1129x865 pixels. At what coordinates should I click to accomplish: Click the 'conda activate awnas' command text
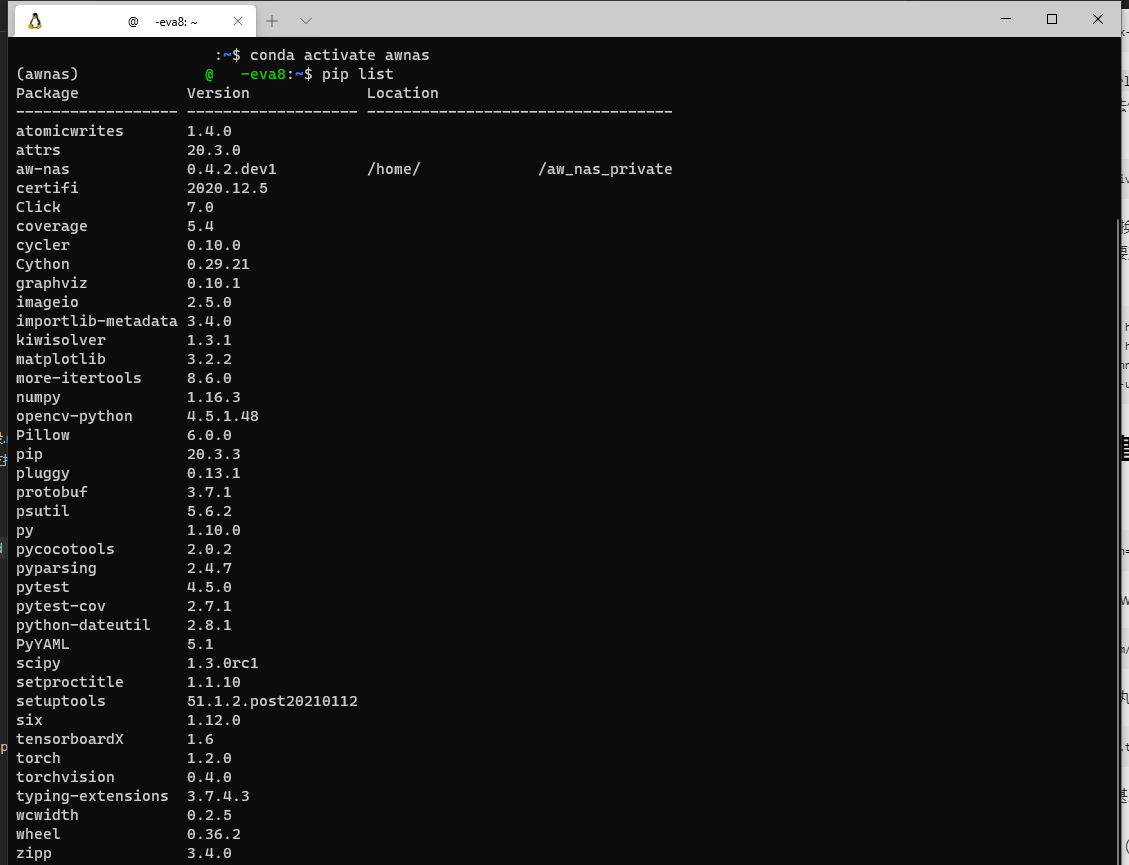pyautogui.click(x=339, y=55)
